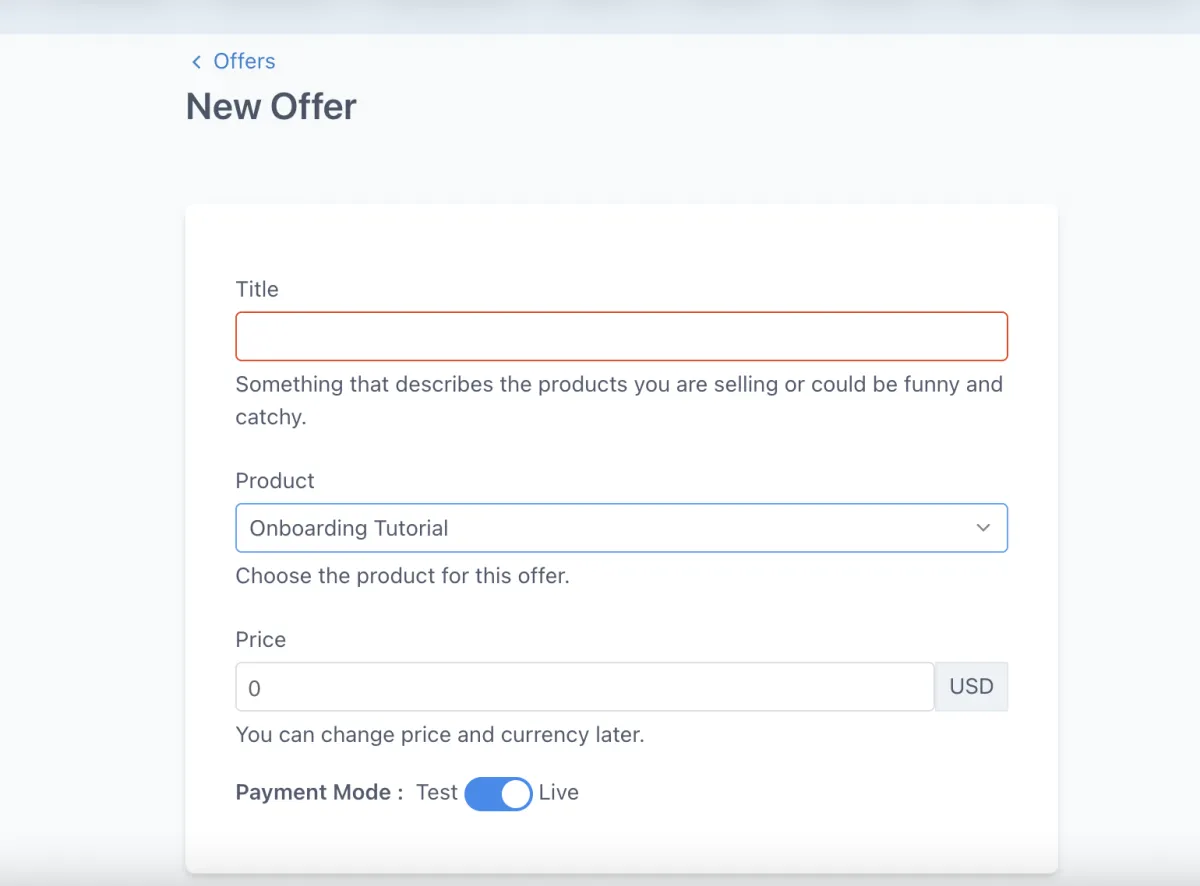Focus the Price input field

pos(584,687)
